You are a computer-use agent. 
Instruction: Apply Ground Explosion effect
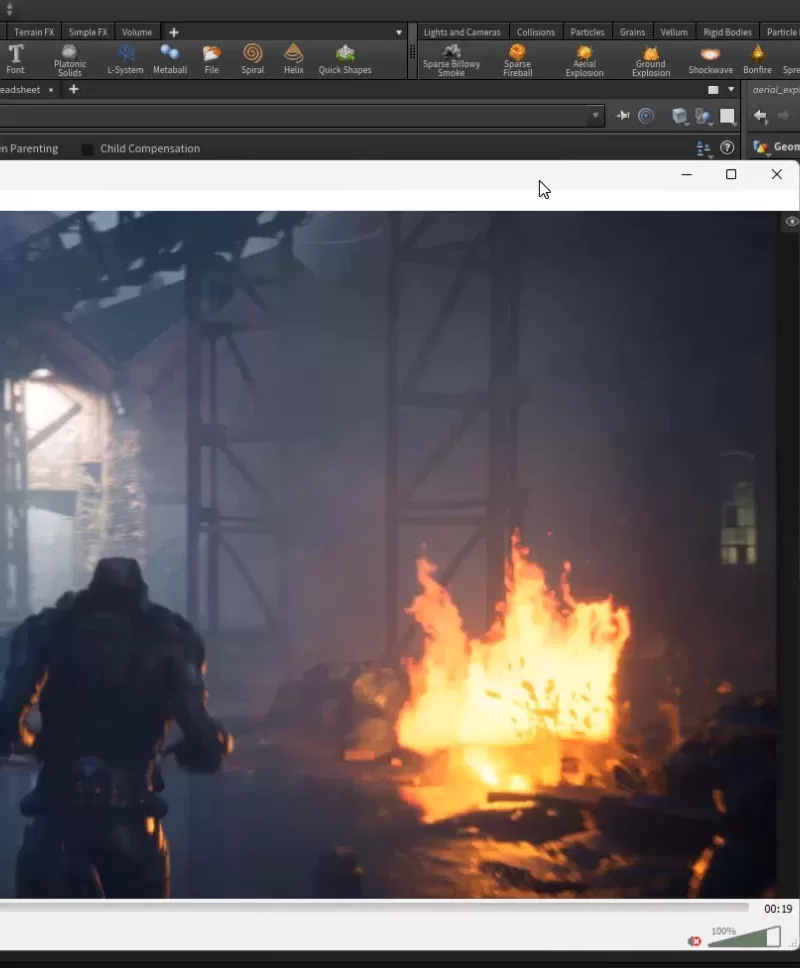(651, 60)
